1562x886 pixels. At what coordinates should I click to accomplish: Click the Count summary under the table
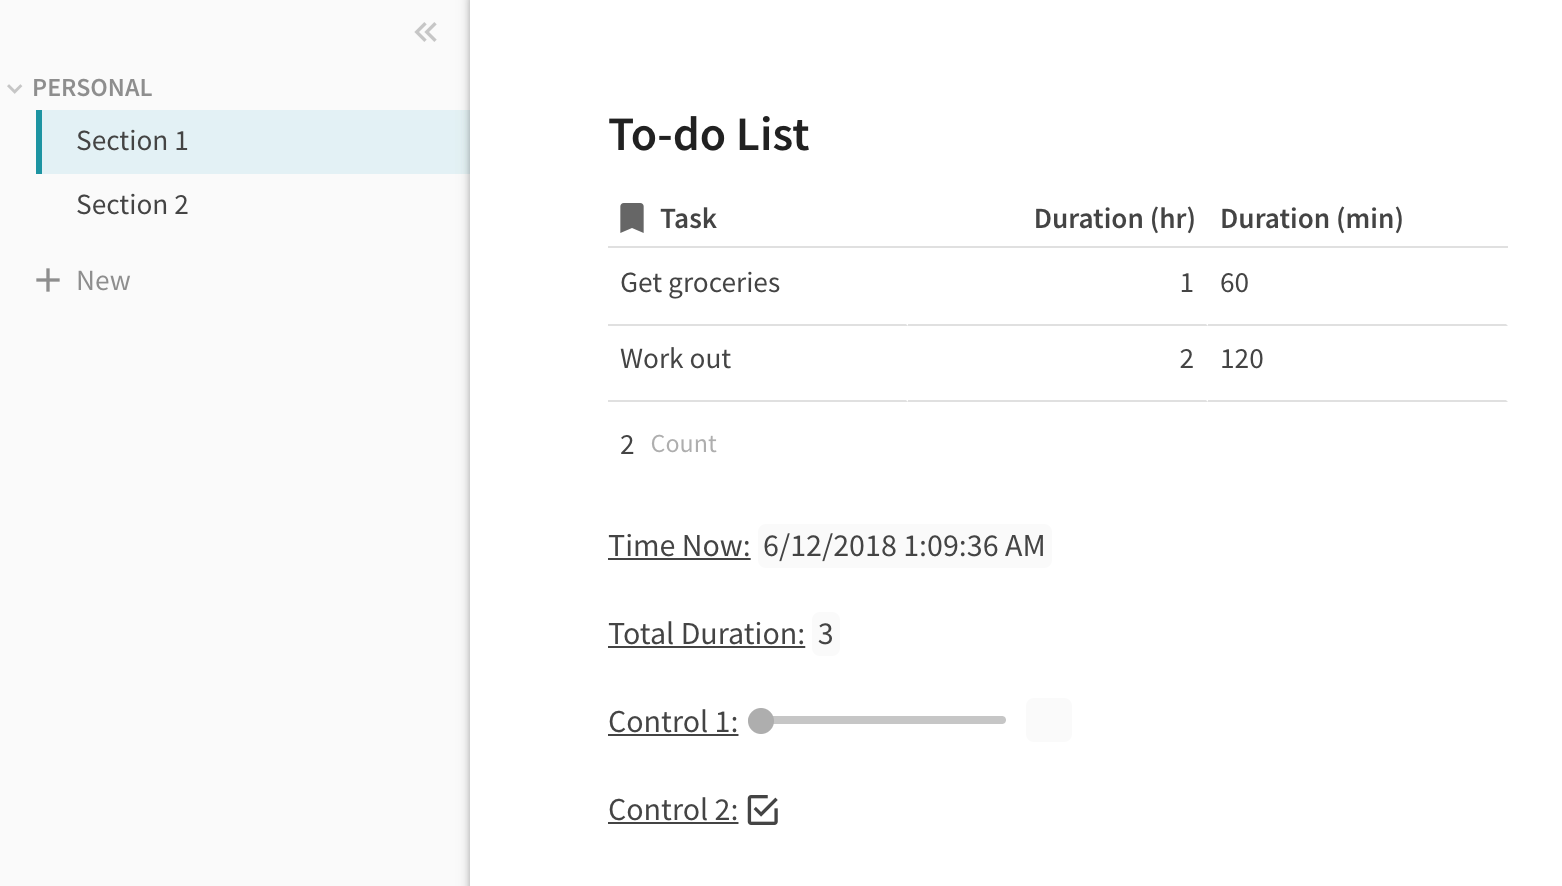coord(668,444)
